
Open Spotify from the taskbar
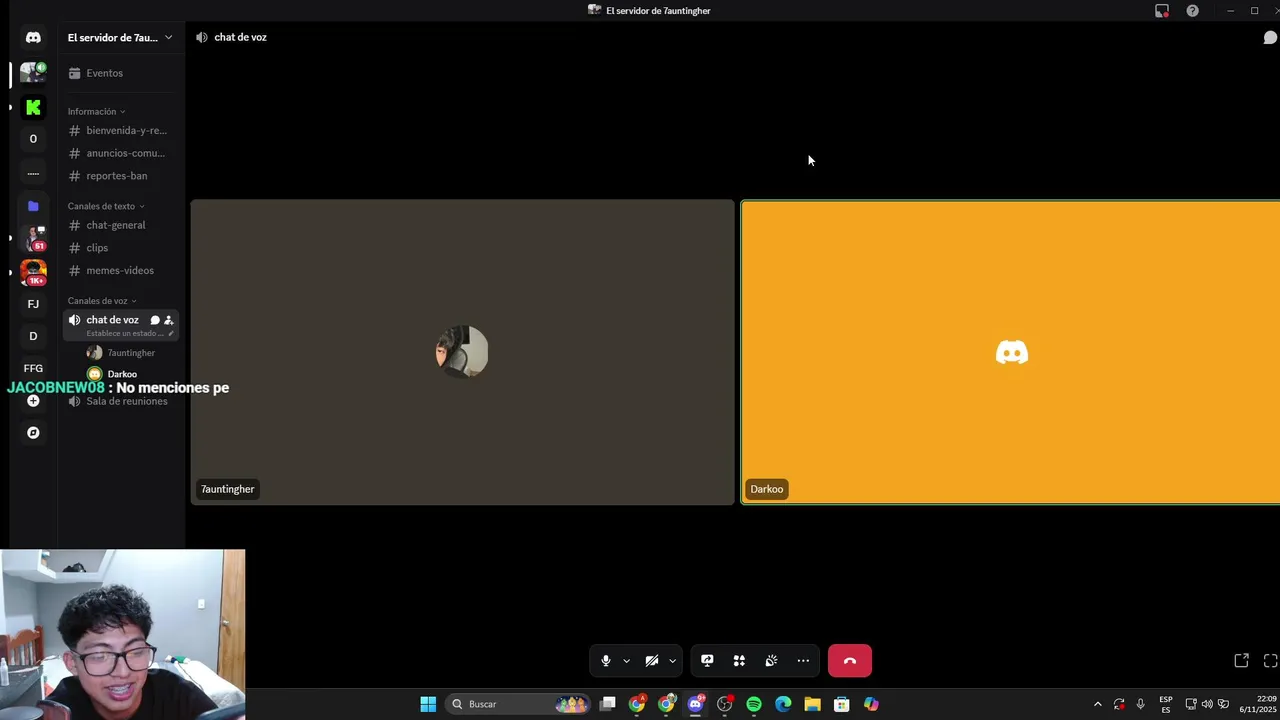754,704
